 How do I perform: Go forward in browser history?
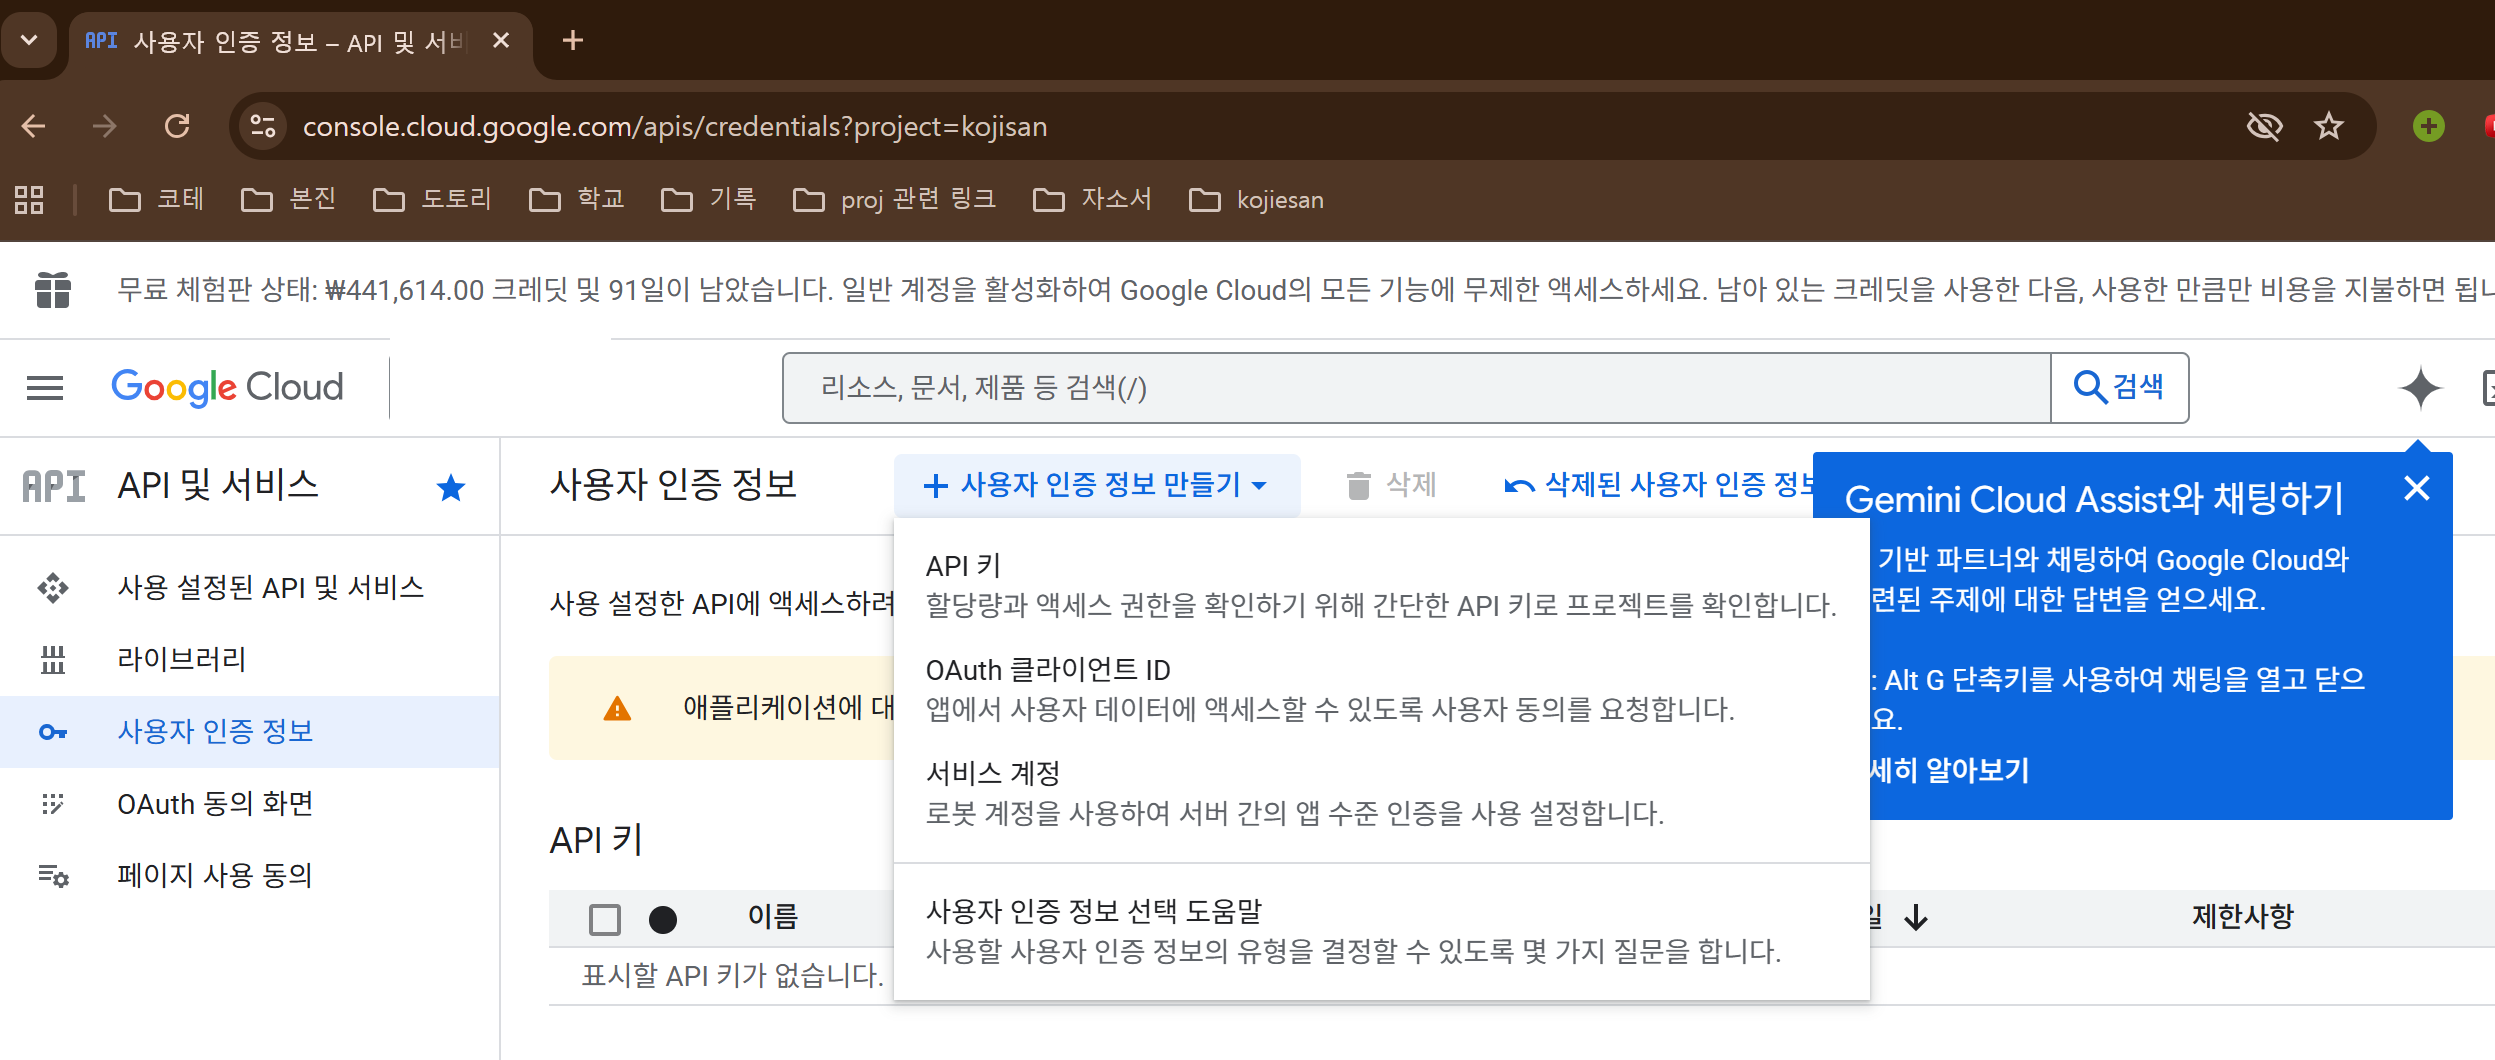[x=104, y=126]
